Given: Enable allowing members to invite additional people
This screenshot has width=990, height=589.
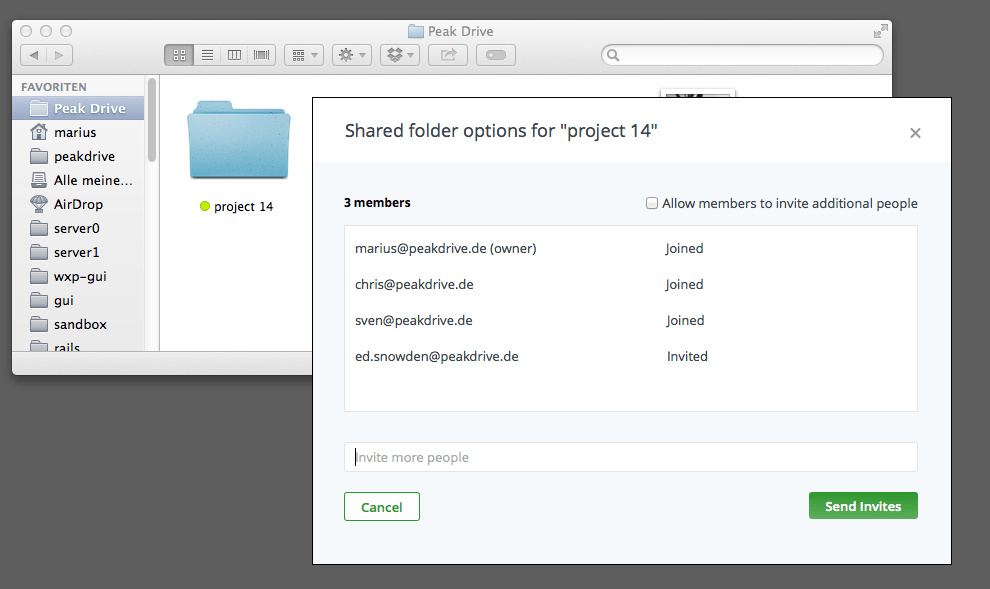Looking at the screenshot, I should (652, 204).
